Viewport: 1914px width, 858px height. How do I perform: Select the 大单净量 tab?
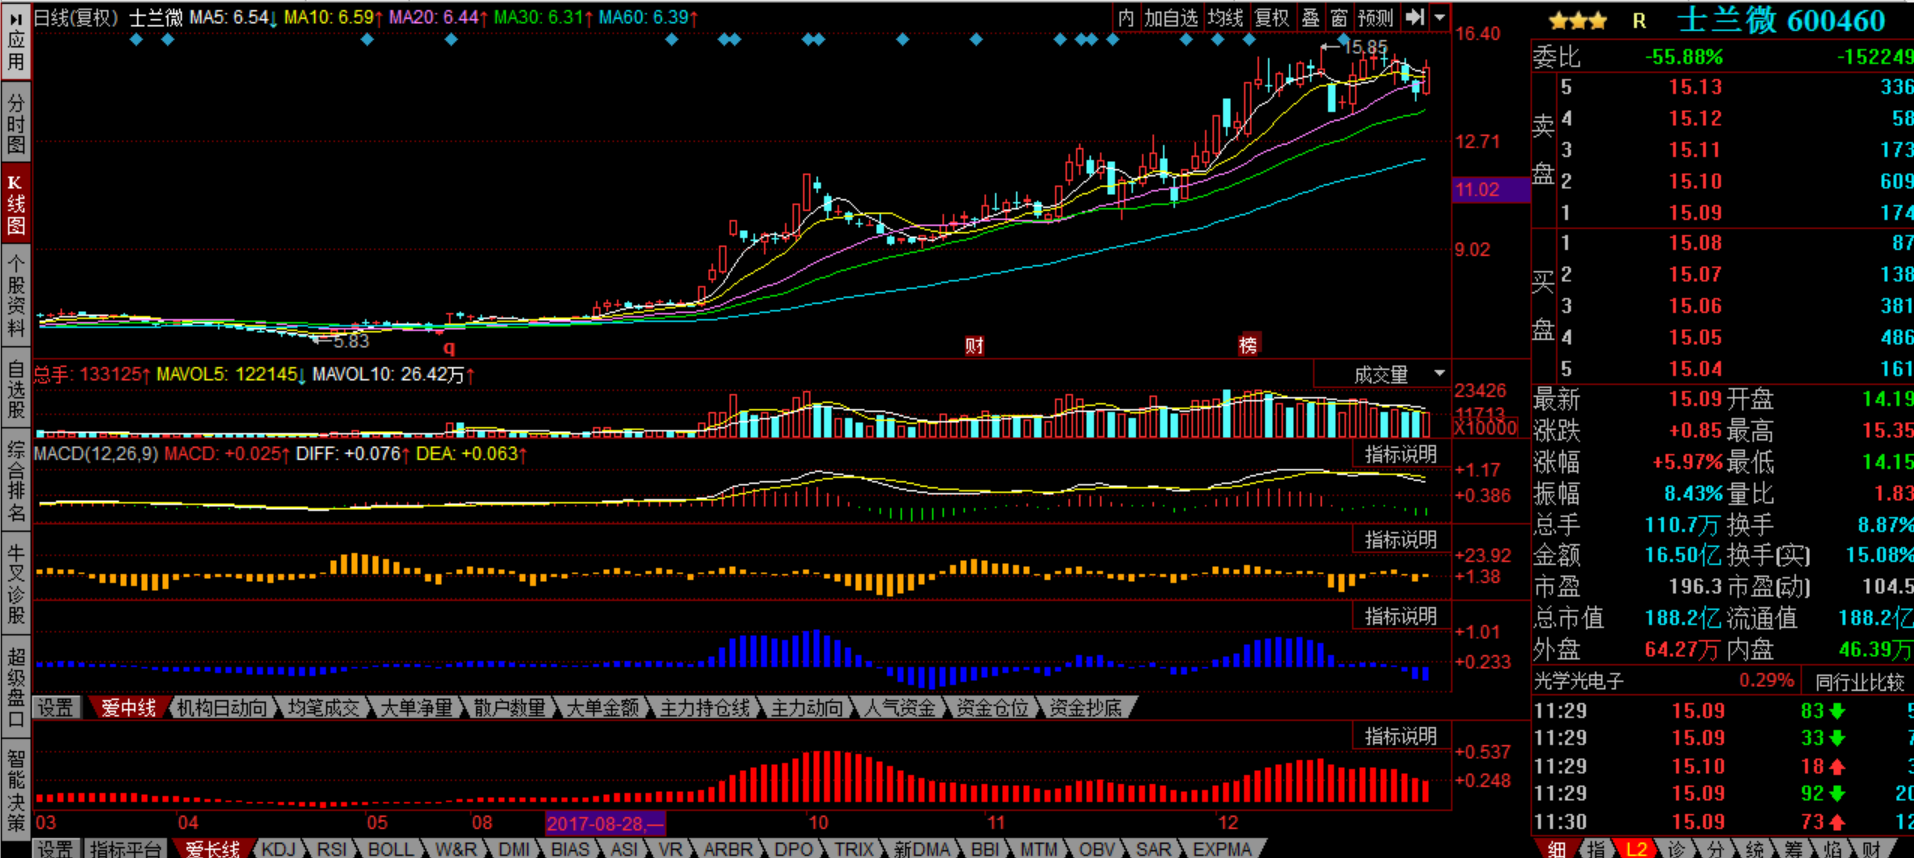416,708
